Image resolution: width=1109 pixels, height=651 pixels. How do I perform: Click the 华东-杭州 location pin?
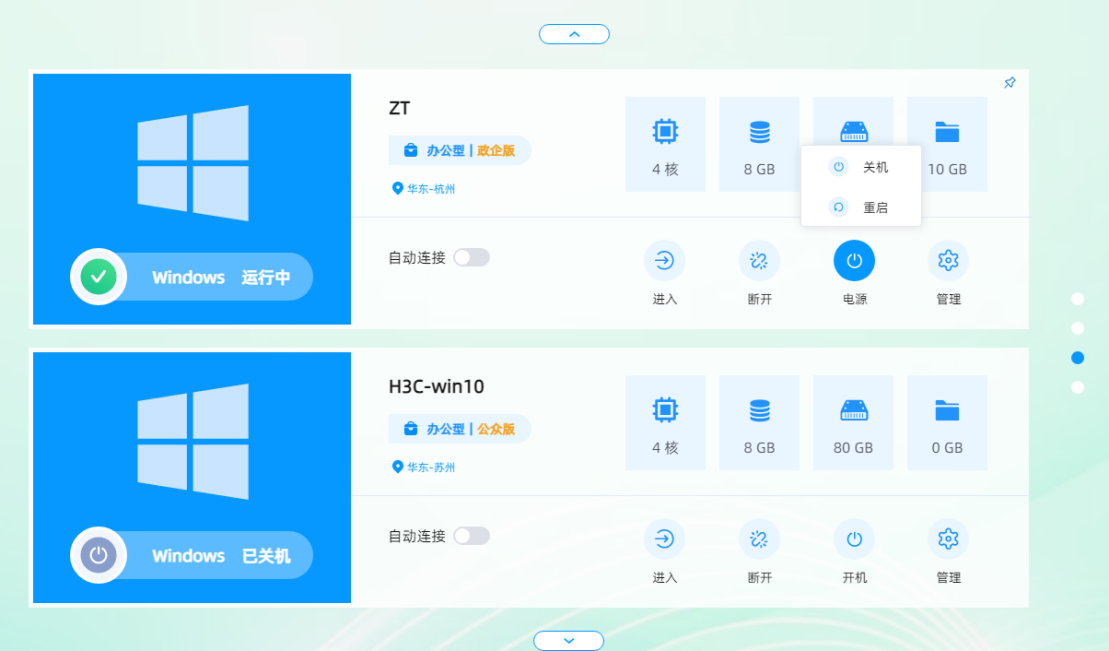(397, 188)
